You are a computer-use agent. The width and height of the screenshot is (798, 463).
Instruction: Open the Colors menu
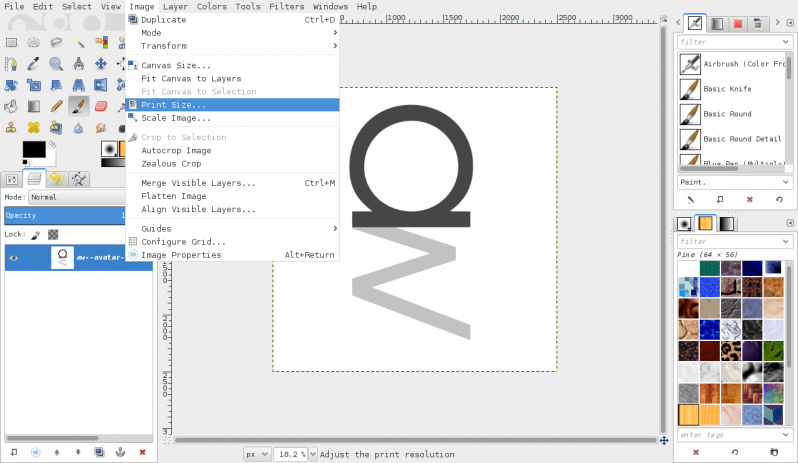click(212, 7)
